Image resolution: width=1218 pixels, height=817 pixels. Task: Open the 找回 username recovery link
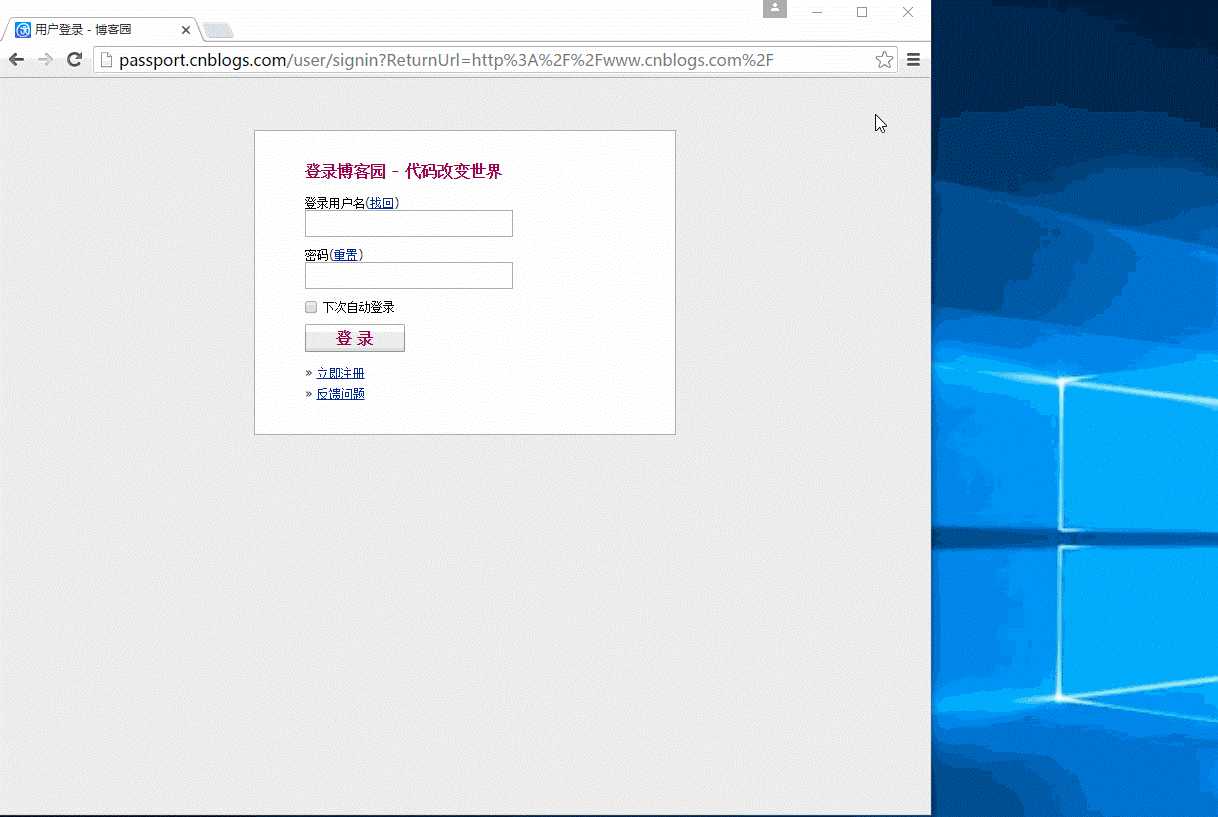pyautogui.click(x=382, y=203)
